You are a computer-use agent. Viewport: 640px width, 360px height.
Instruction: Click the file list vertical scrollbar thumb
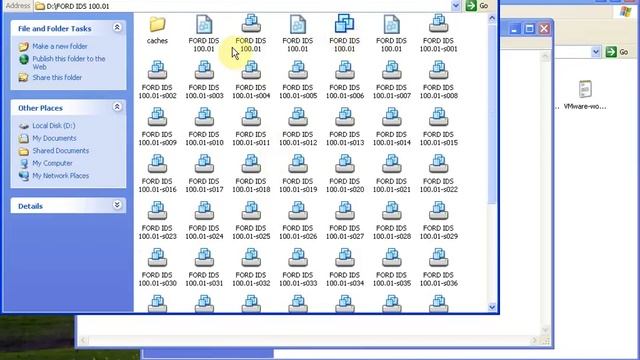[x=492, y=113]
